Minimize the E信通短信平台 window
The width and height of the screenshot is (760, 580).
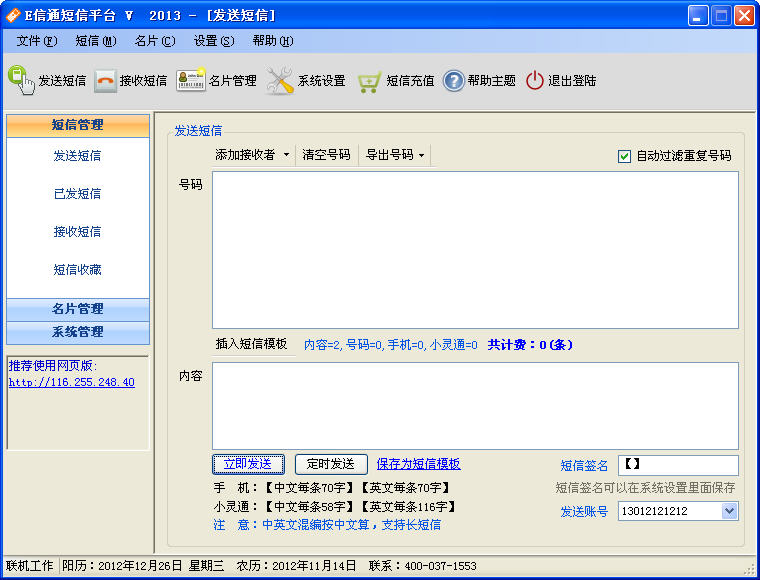coord(697,16)
